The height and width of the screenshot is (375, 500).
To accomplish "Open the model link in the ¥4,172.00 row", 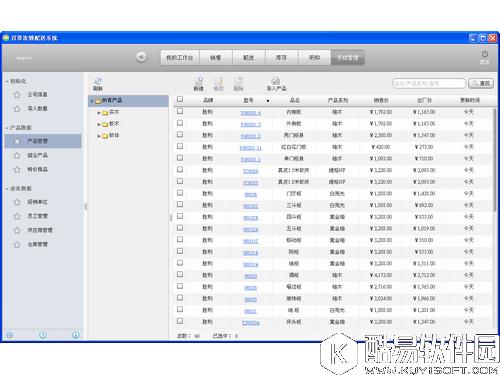I will click(251, 276).
